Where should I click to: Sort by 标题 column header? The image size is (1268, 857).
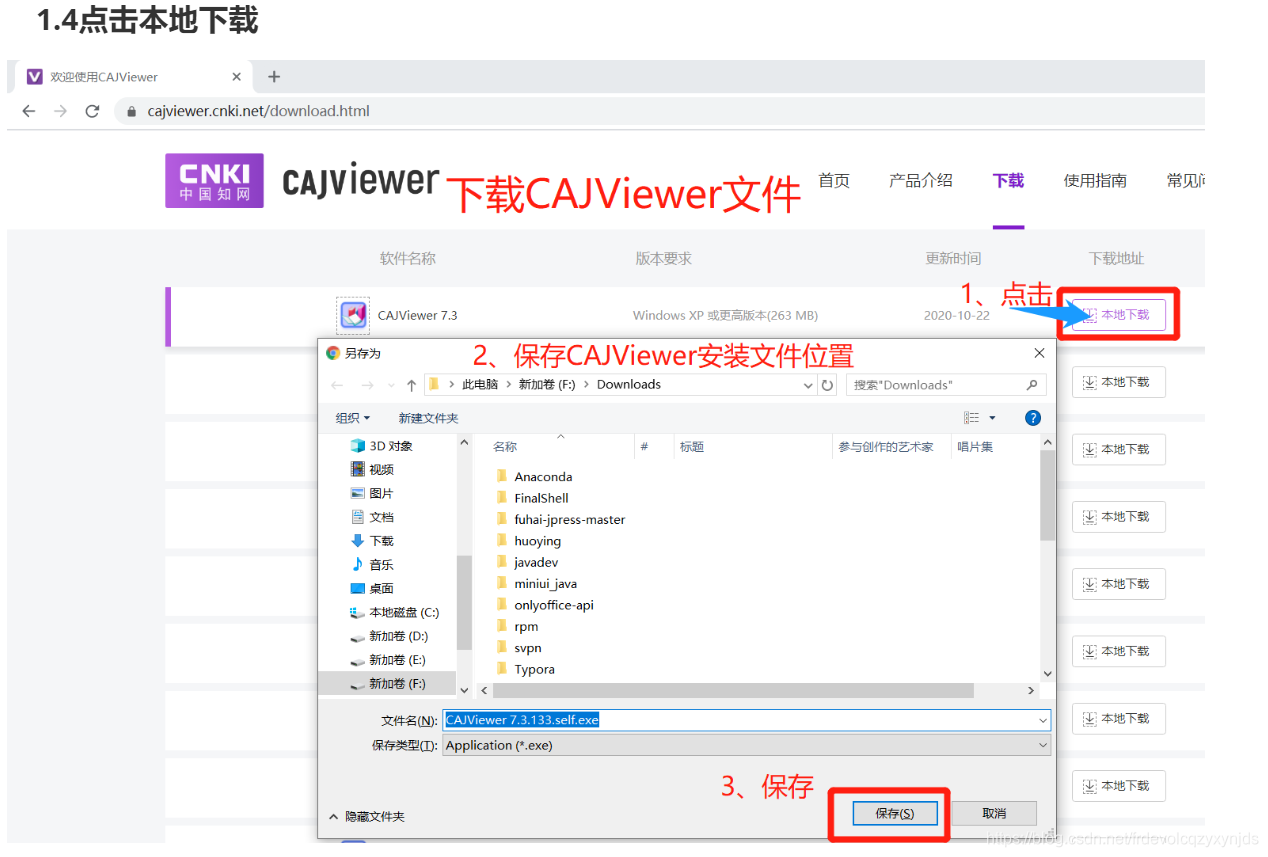tap(692, 447)
